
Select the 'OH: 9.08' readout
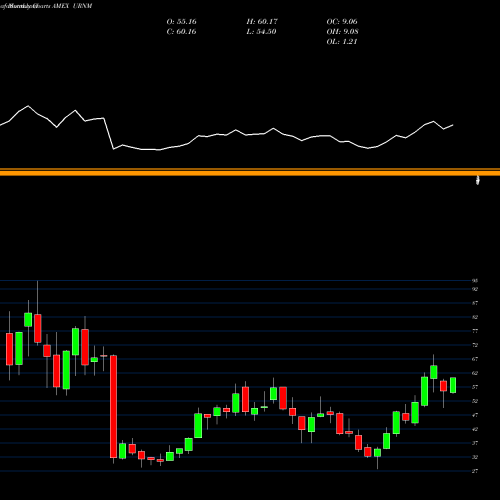(342, 31)
